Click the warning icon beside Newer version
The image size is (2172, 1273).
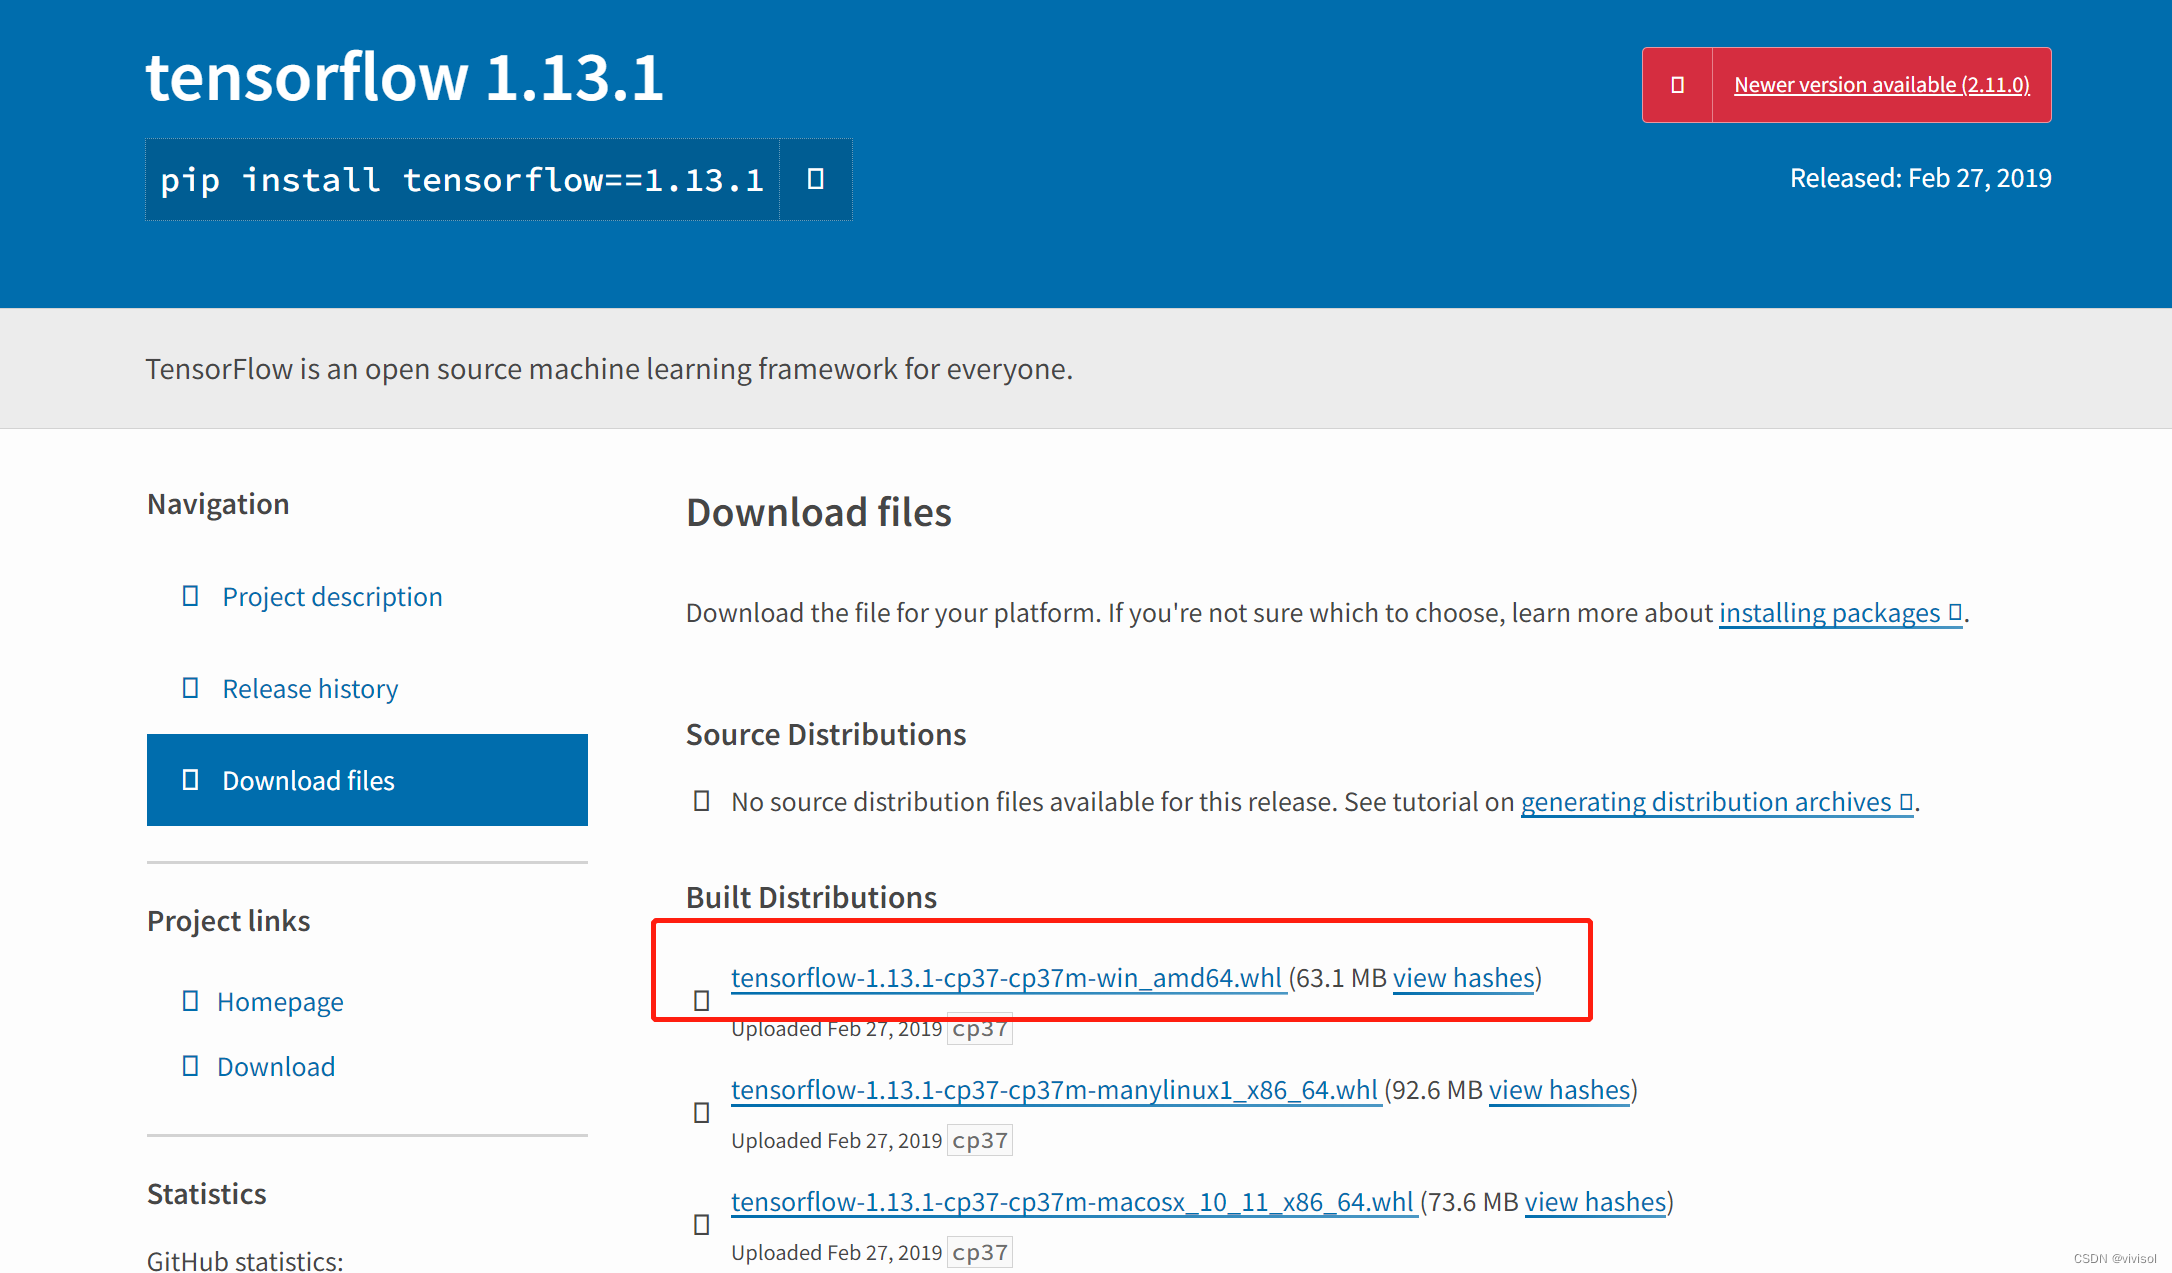click(1677, 85)
